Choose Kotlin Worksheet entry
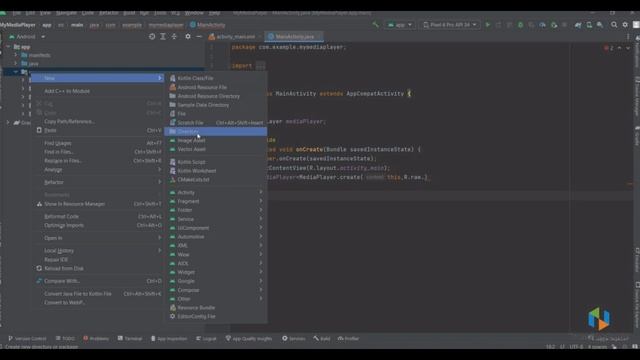Screen dimensions: 640x360 (x=216, y=171)
